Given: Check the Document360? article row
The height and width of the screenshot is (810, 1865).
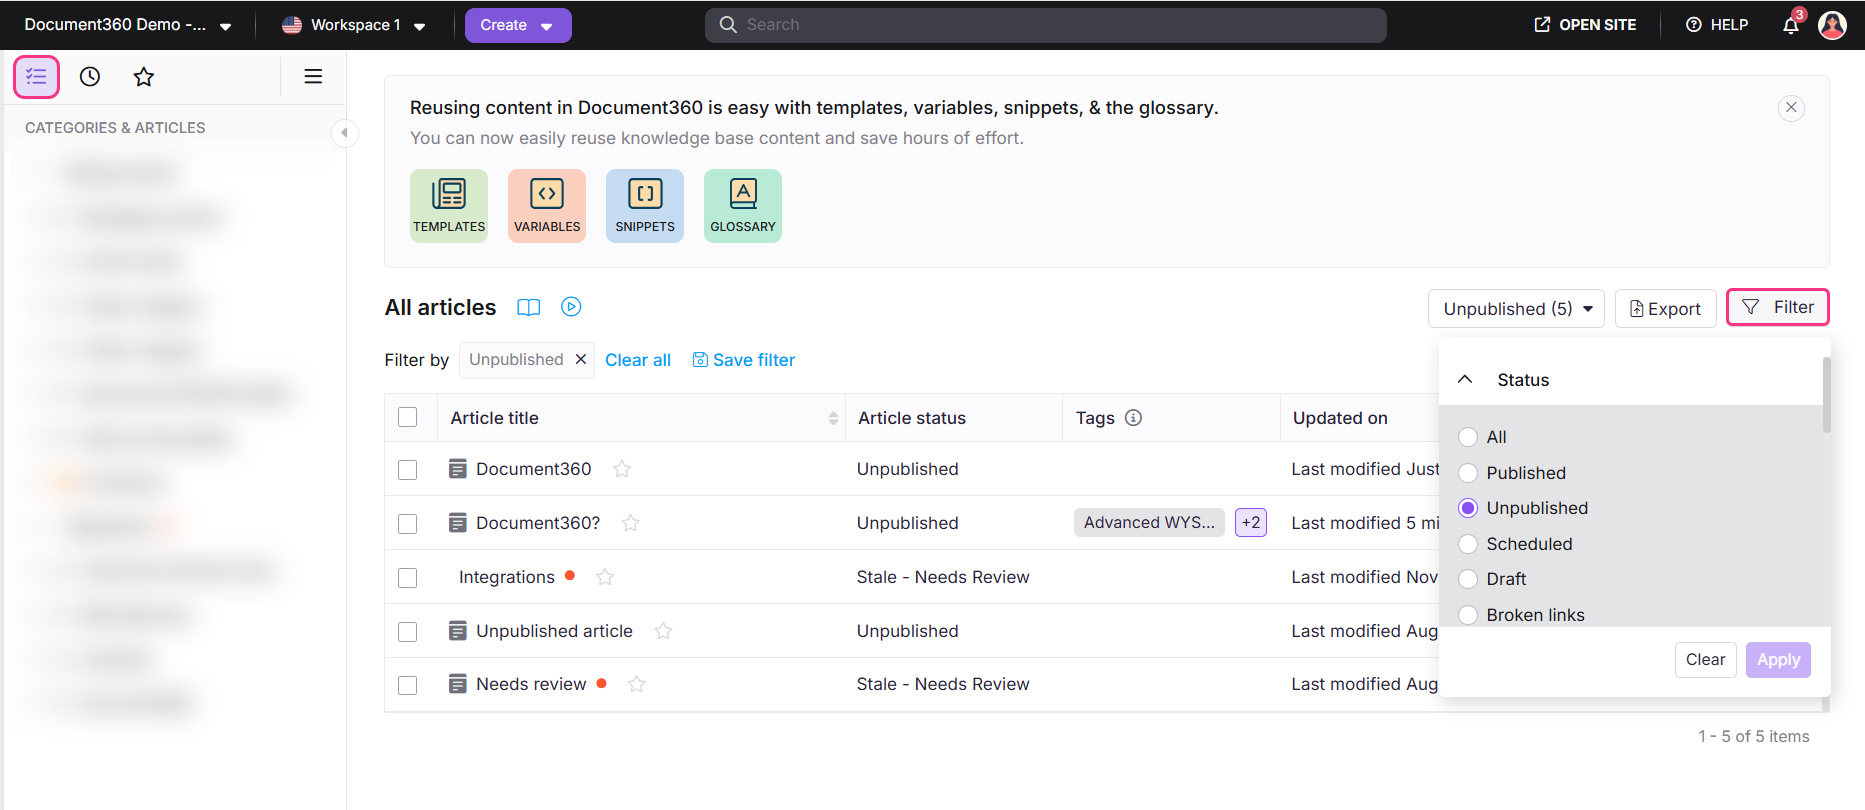Looking at the screenshot, I should 408,524.
